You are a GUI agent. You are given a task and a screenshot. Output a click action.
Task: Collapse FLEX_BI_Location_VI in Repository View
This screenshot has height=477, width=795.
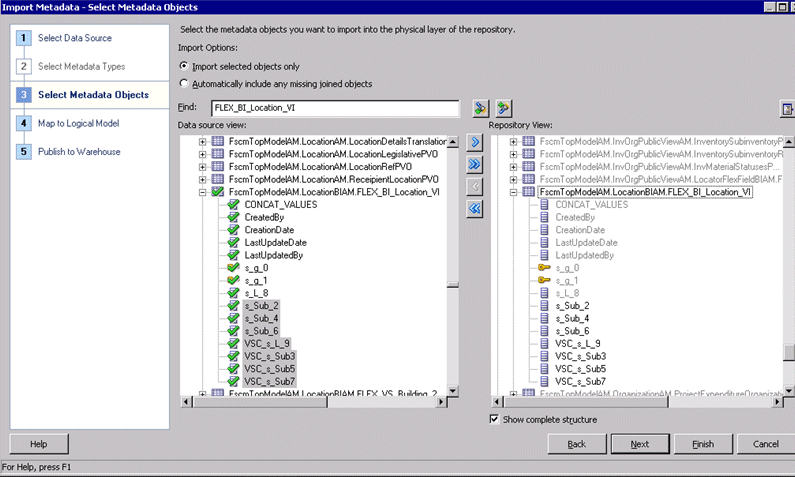[x=513, y=192]
